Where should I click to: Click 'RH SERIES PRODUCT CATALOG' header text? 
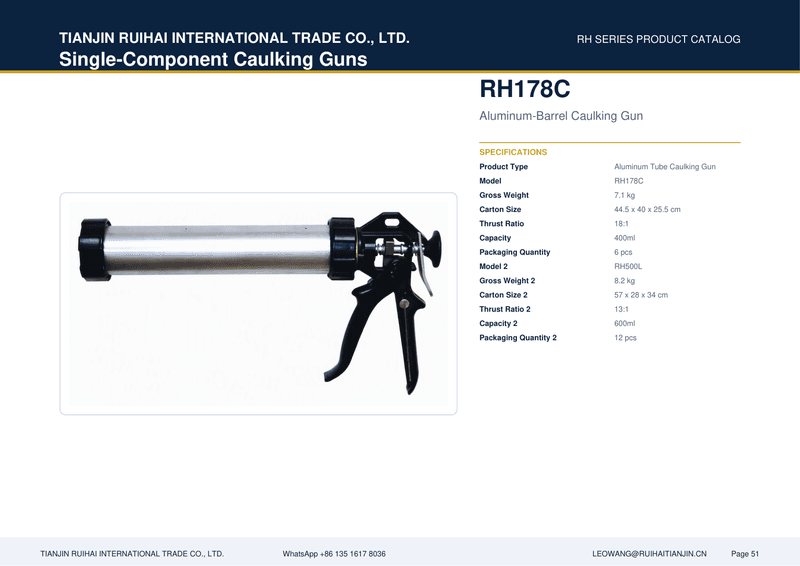coord(658,39)
